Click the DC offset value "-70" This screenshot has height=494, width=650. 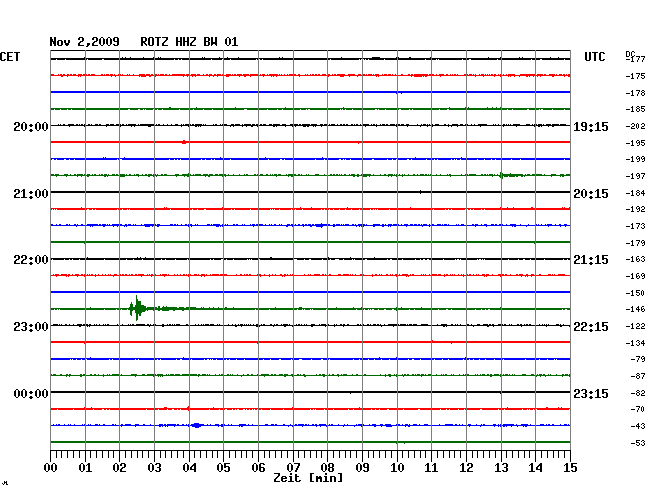[x=638, y=409]
